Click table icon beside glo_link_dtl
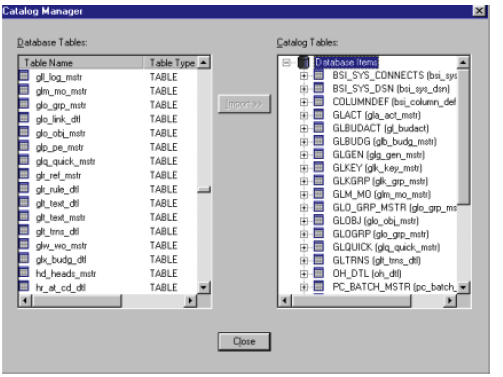Image resolution: width=503 pixels, height=377 pixels. click(24, 118)
